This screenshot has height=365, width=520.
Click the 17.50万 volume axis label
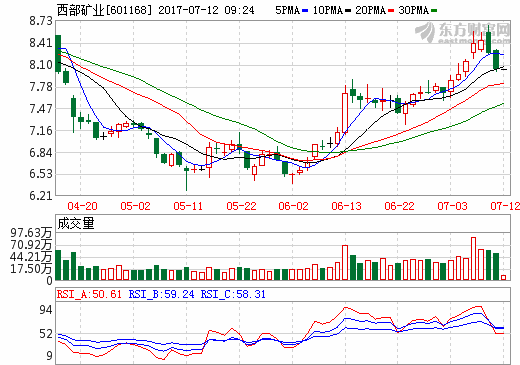pyautogui.click(x=31, y=269)
